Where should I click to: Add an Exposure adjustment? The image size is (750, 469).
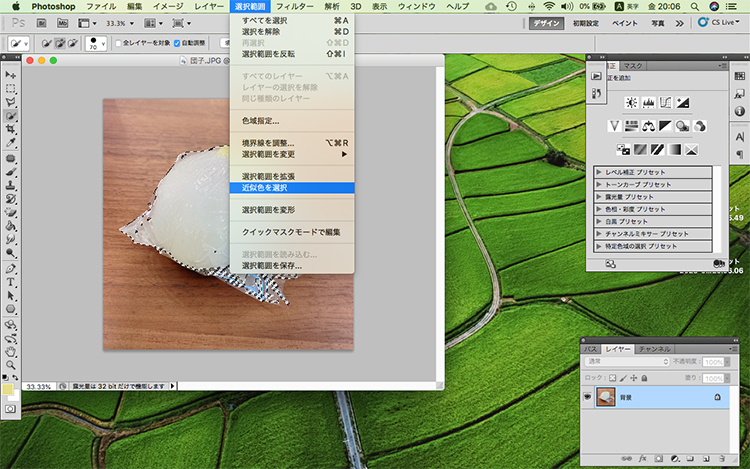point(683,102)
